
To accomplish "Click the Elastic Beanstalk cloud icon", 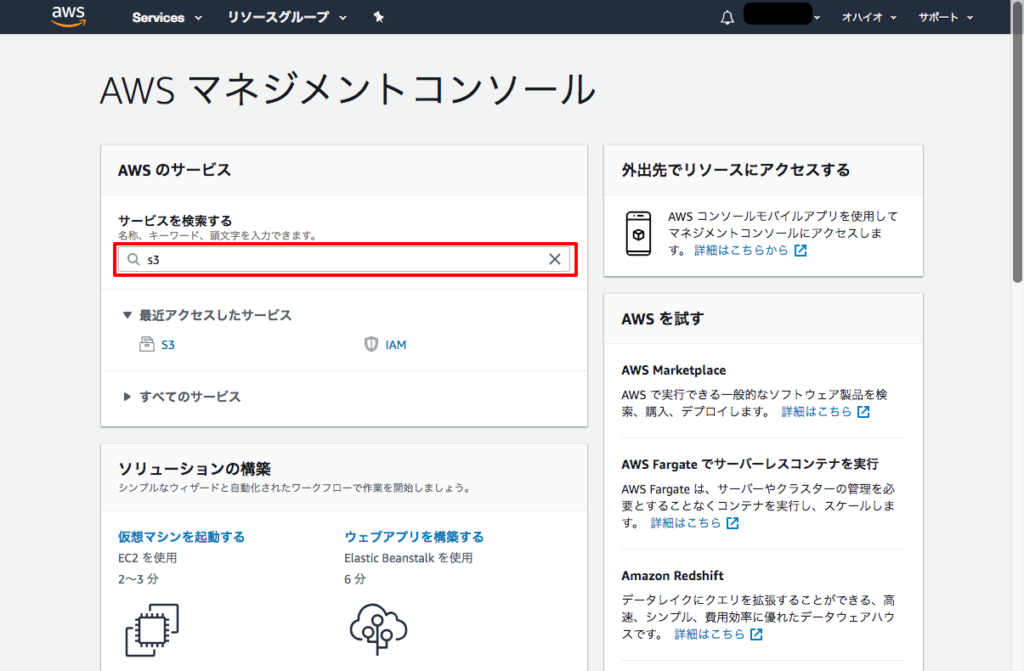I will tap(378, 629).
